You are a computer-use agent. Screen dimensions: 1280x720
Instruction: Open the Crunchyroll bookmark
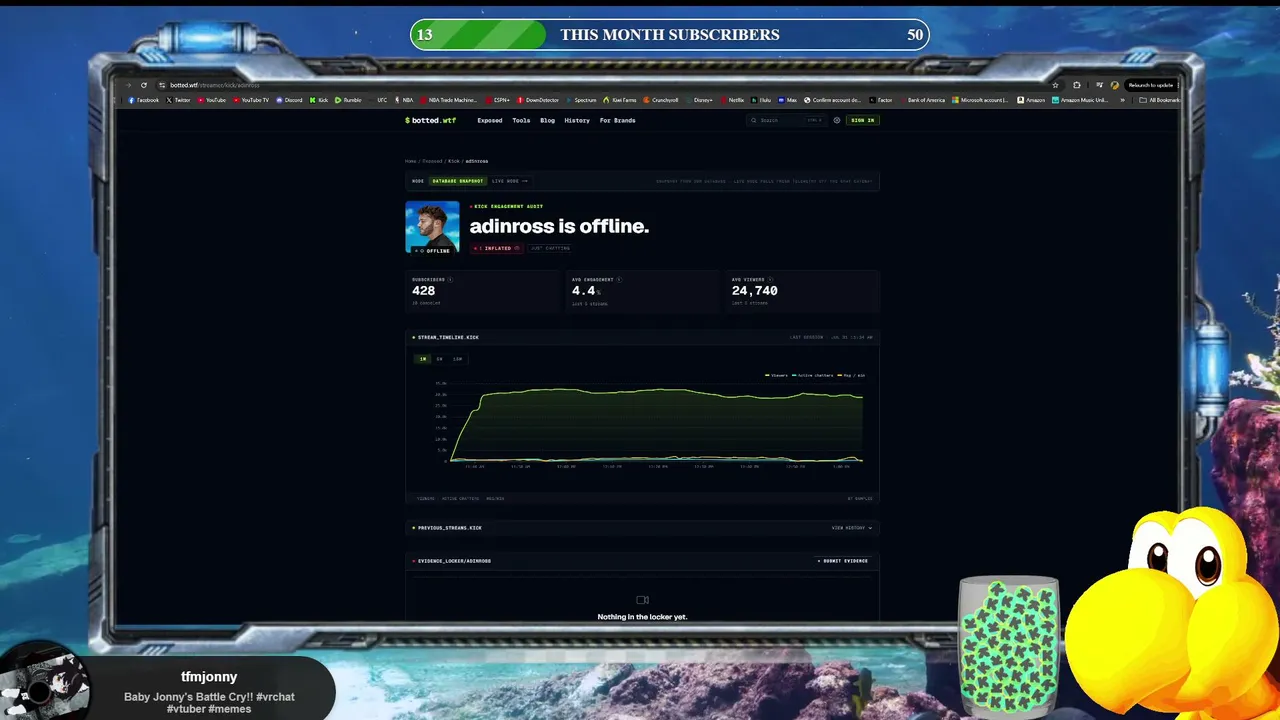(661, 100)
